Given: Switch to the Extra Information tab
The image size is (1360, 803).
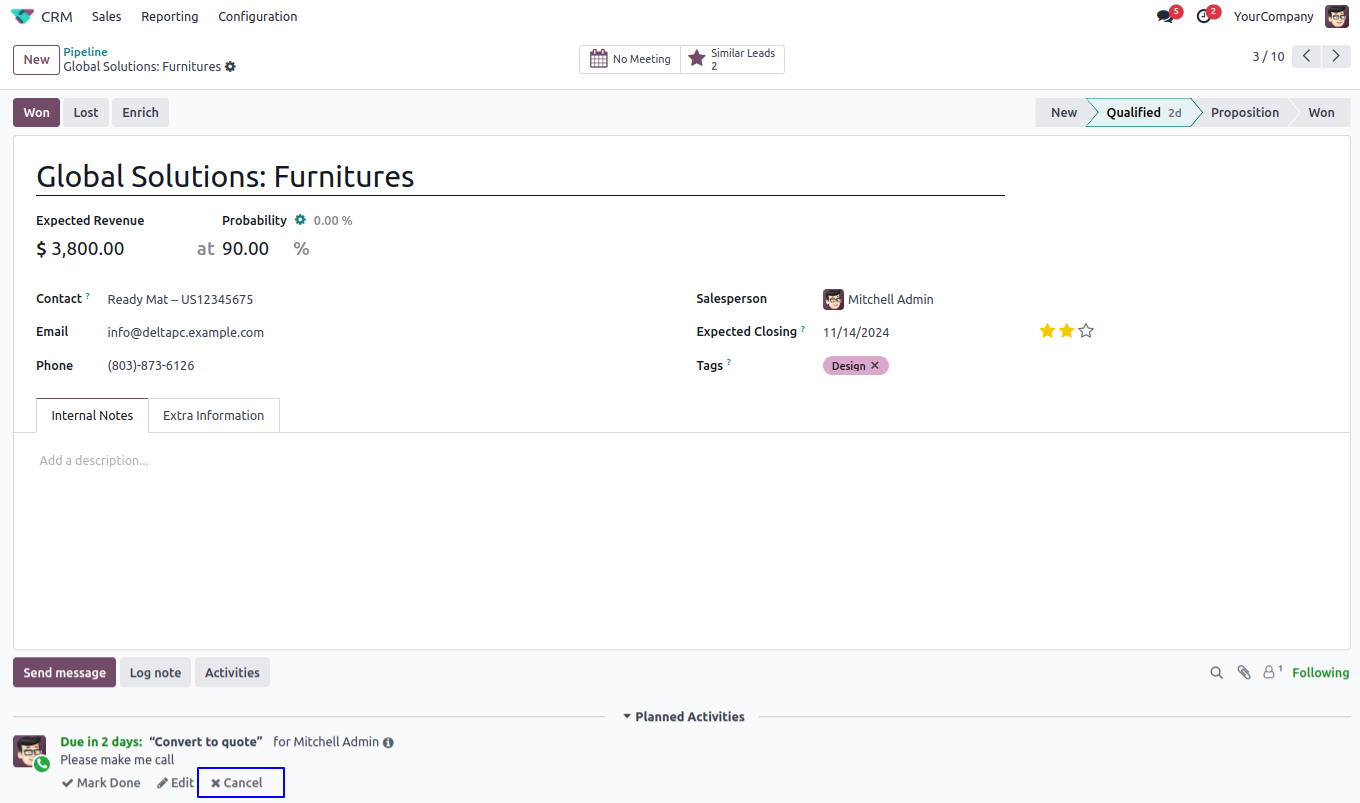Looking at the screenshot, I should pos(213,416).
